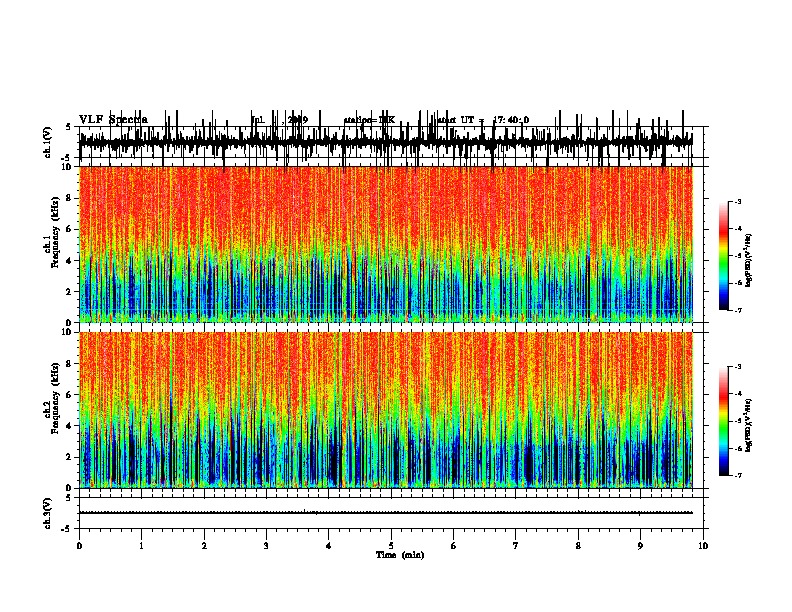This screenshot has width=792, height=612.
Task: Click the "start UT = 17:40:0" header text
Action: coord(483,120)
